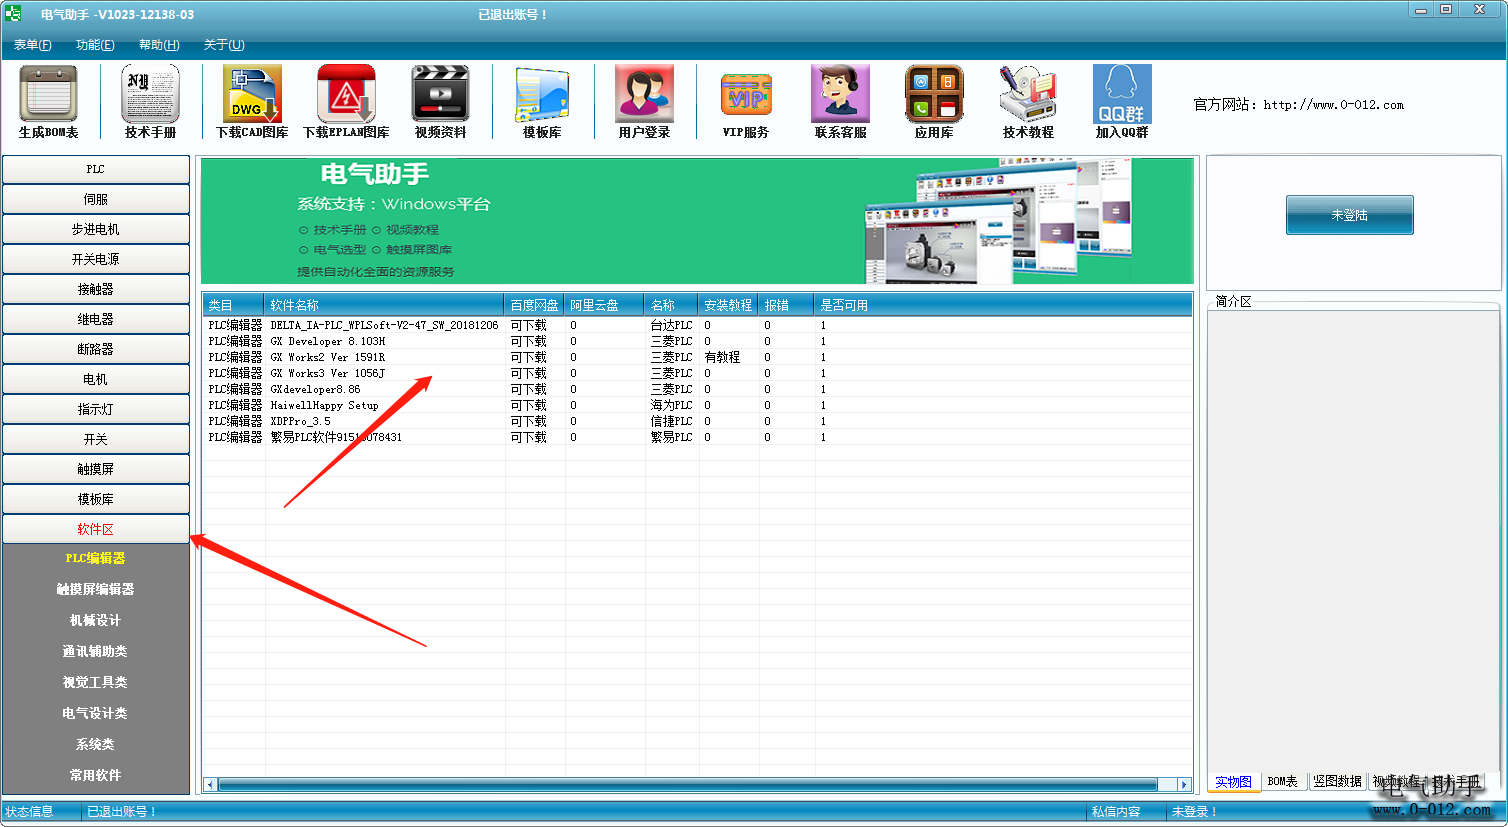
Task: Choose 视觉工具类 subcategory
Action: (x=95, y=682)
